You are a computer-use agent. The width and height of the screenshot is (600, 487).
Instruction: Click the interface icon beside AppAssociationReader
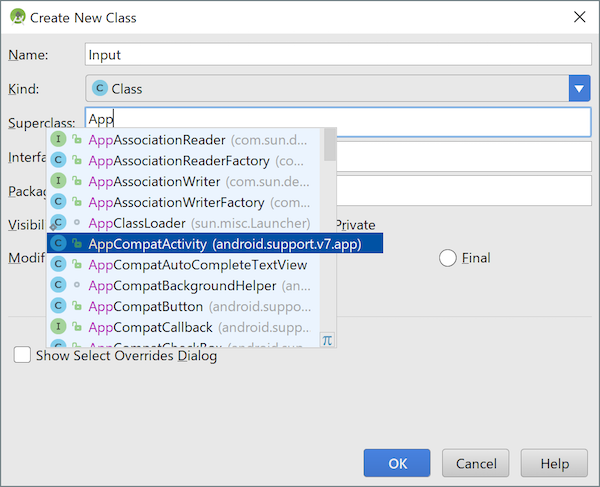pos(59,139)
